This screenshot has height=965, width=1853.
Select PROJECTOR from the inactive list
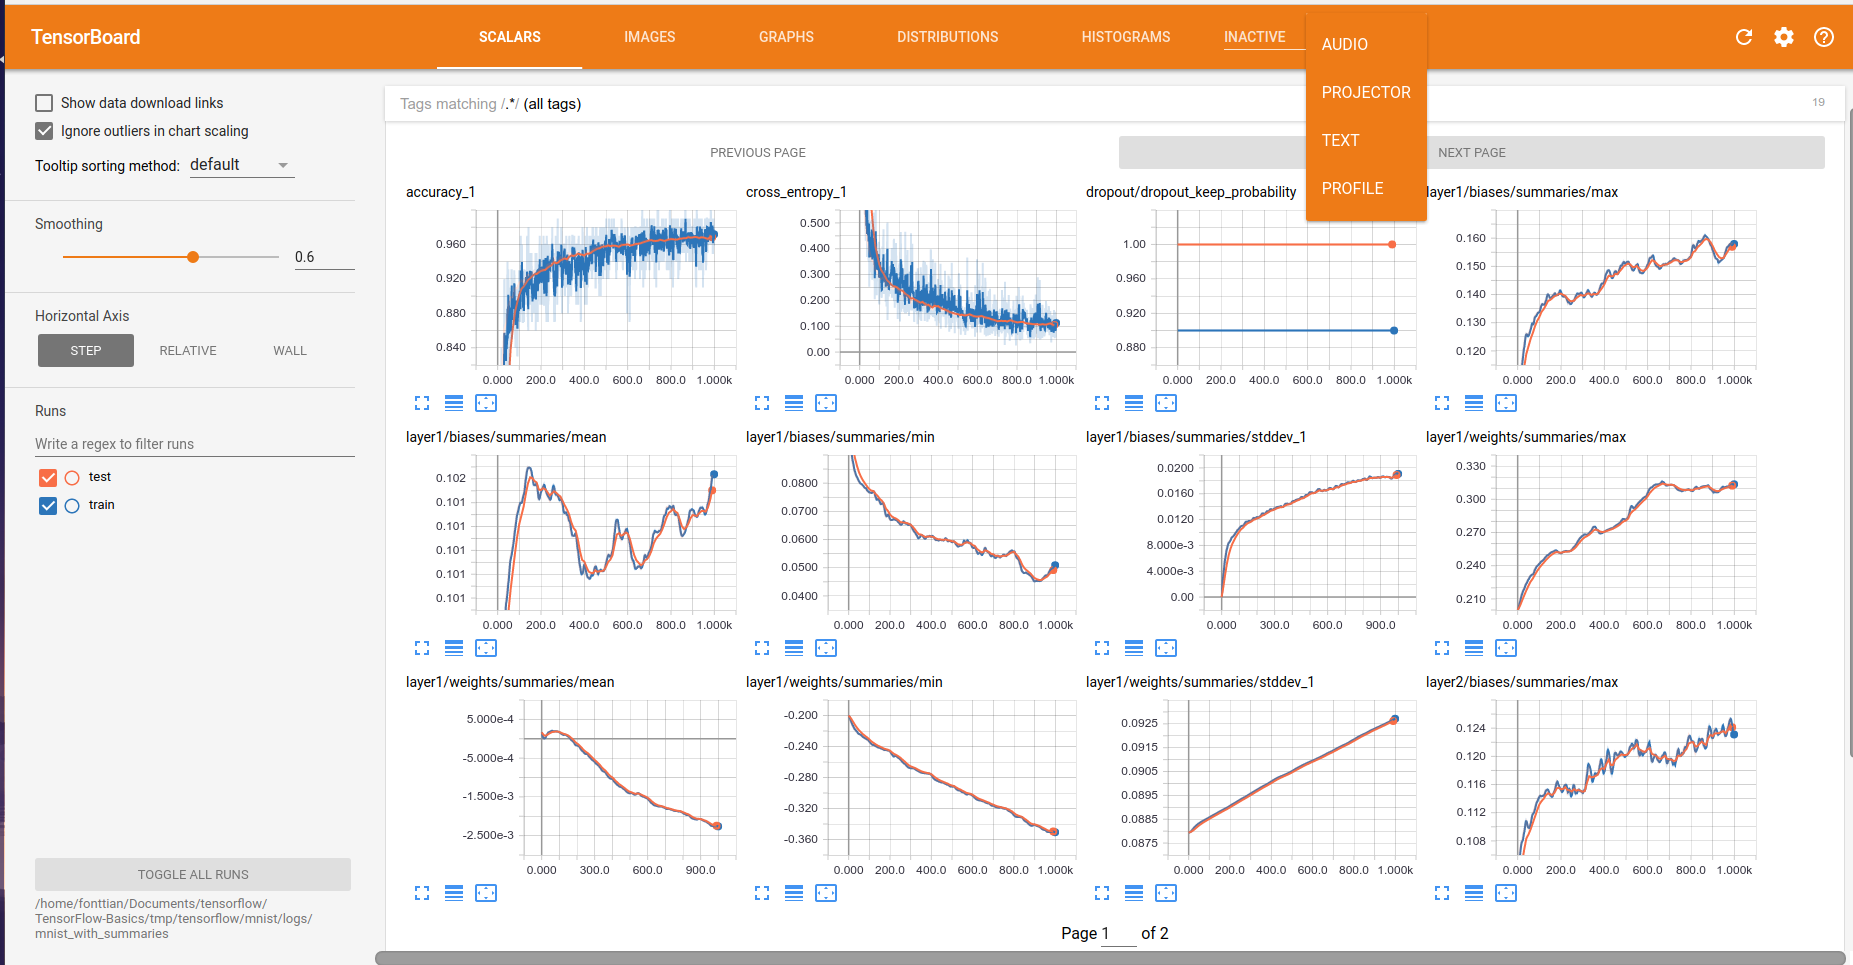click(1366, 92)
